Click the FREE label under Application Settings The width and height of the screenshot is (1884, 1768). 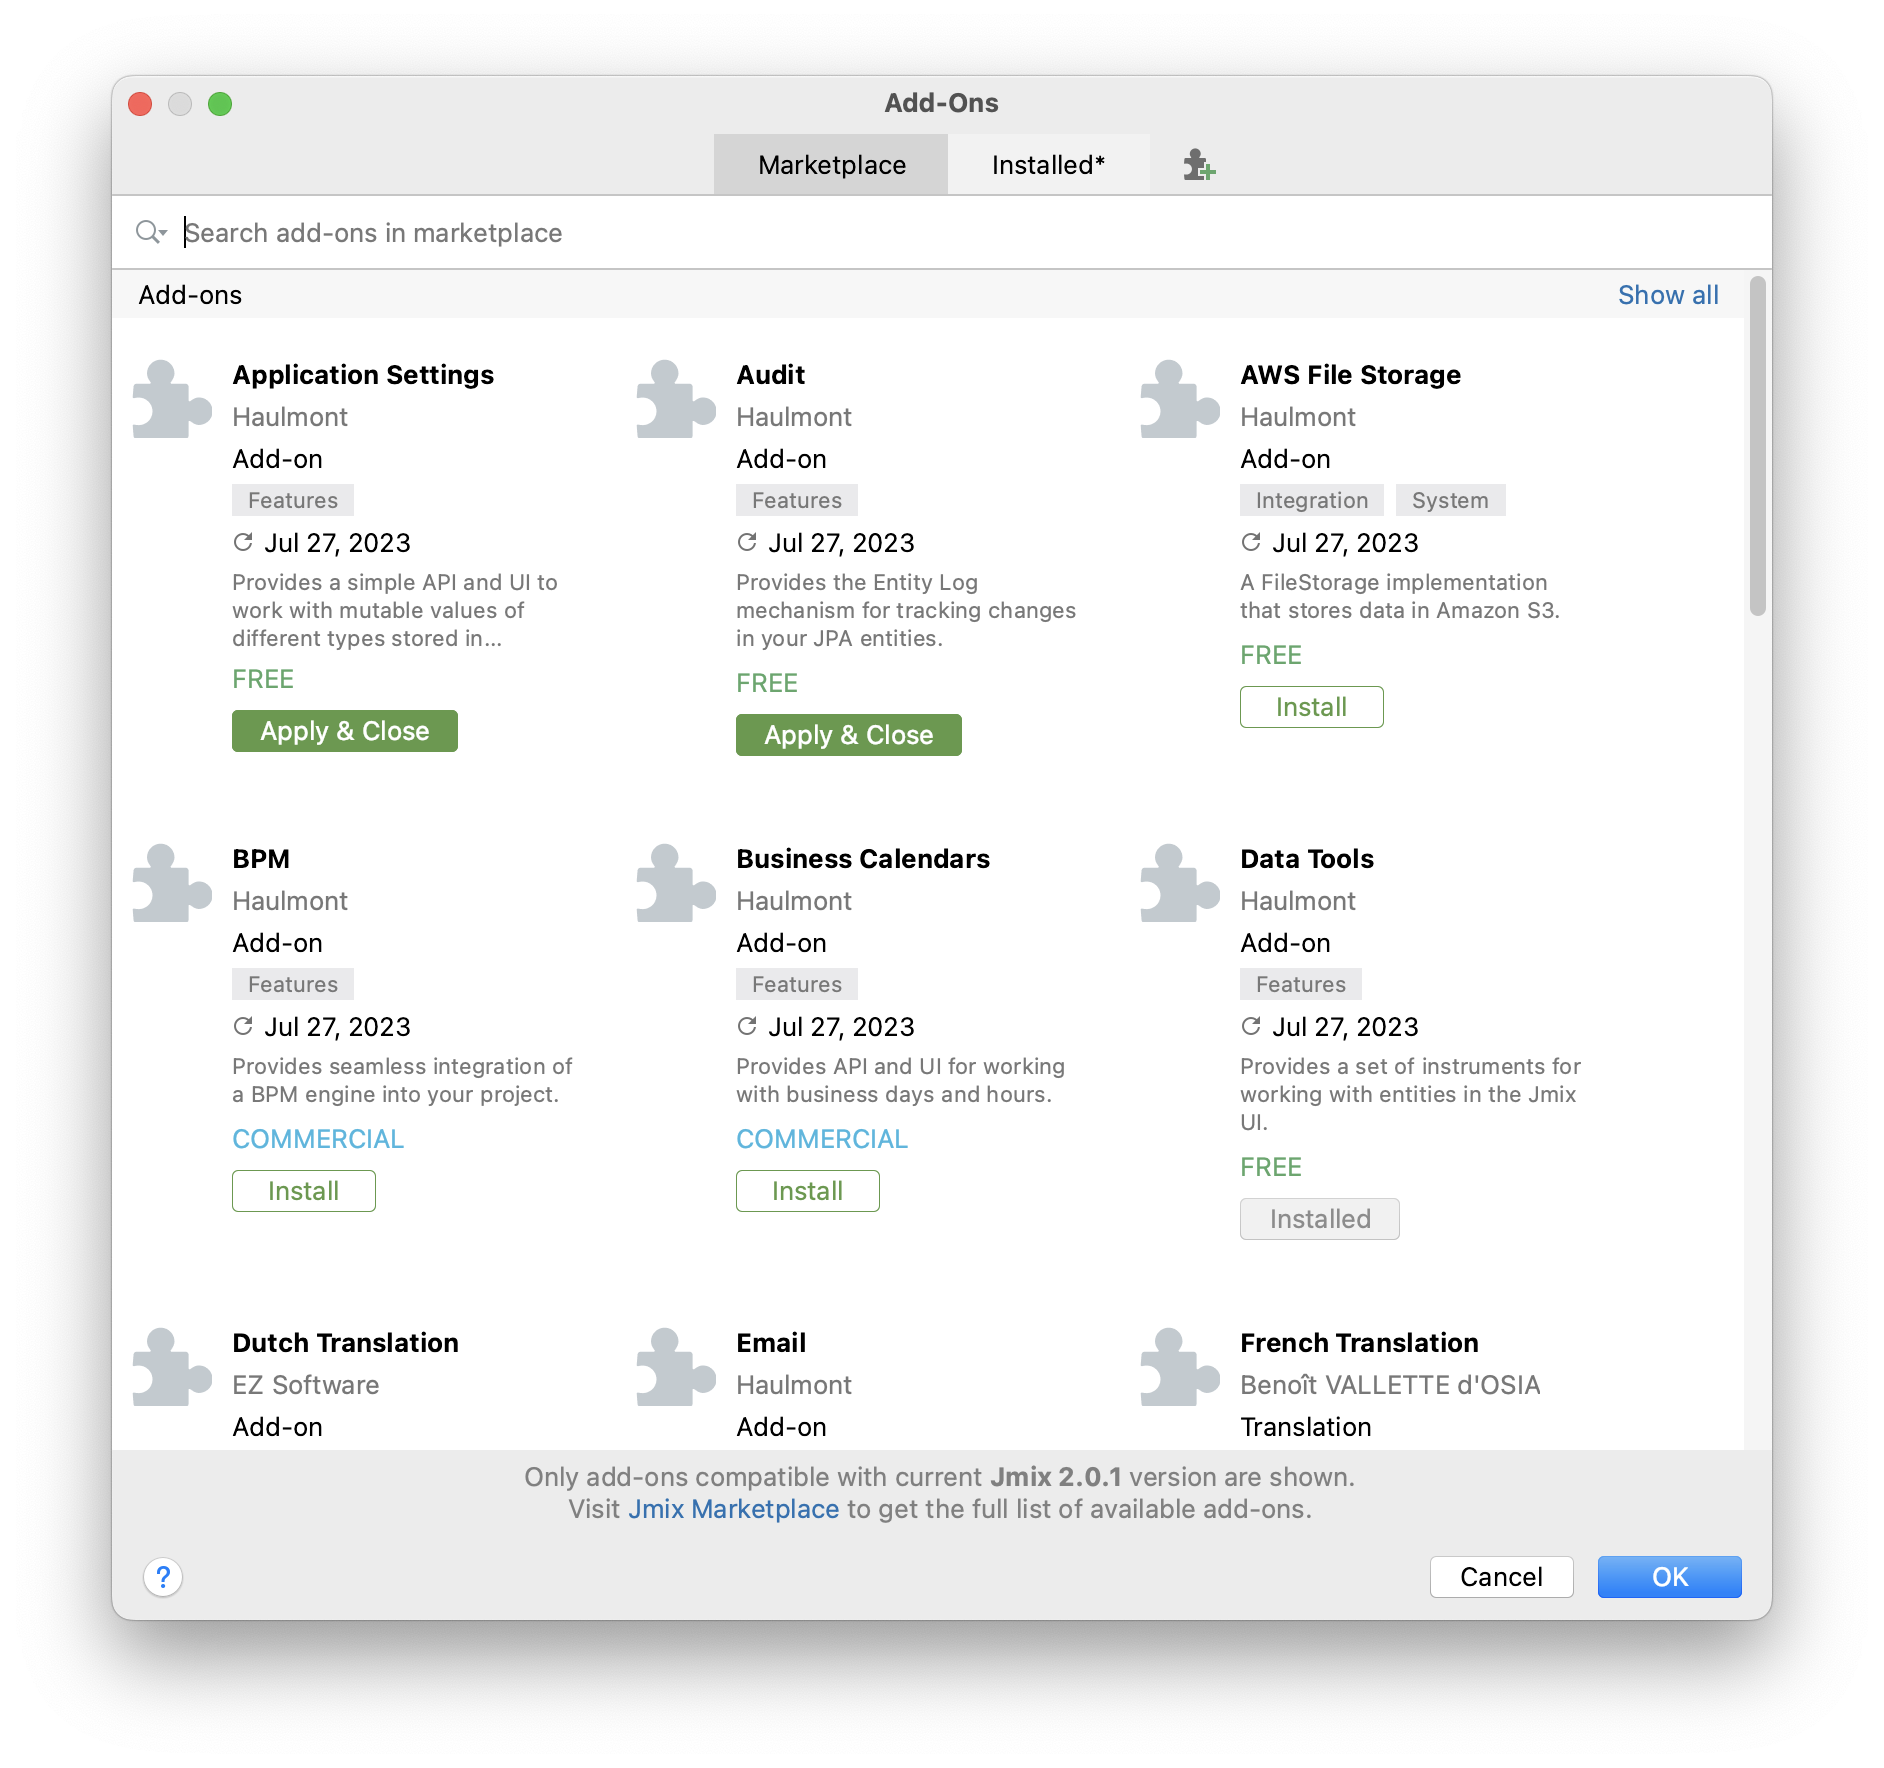(x=263, y=679)
